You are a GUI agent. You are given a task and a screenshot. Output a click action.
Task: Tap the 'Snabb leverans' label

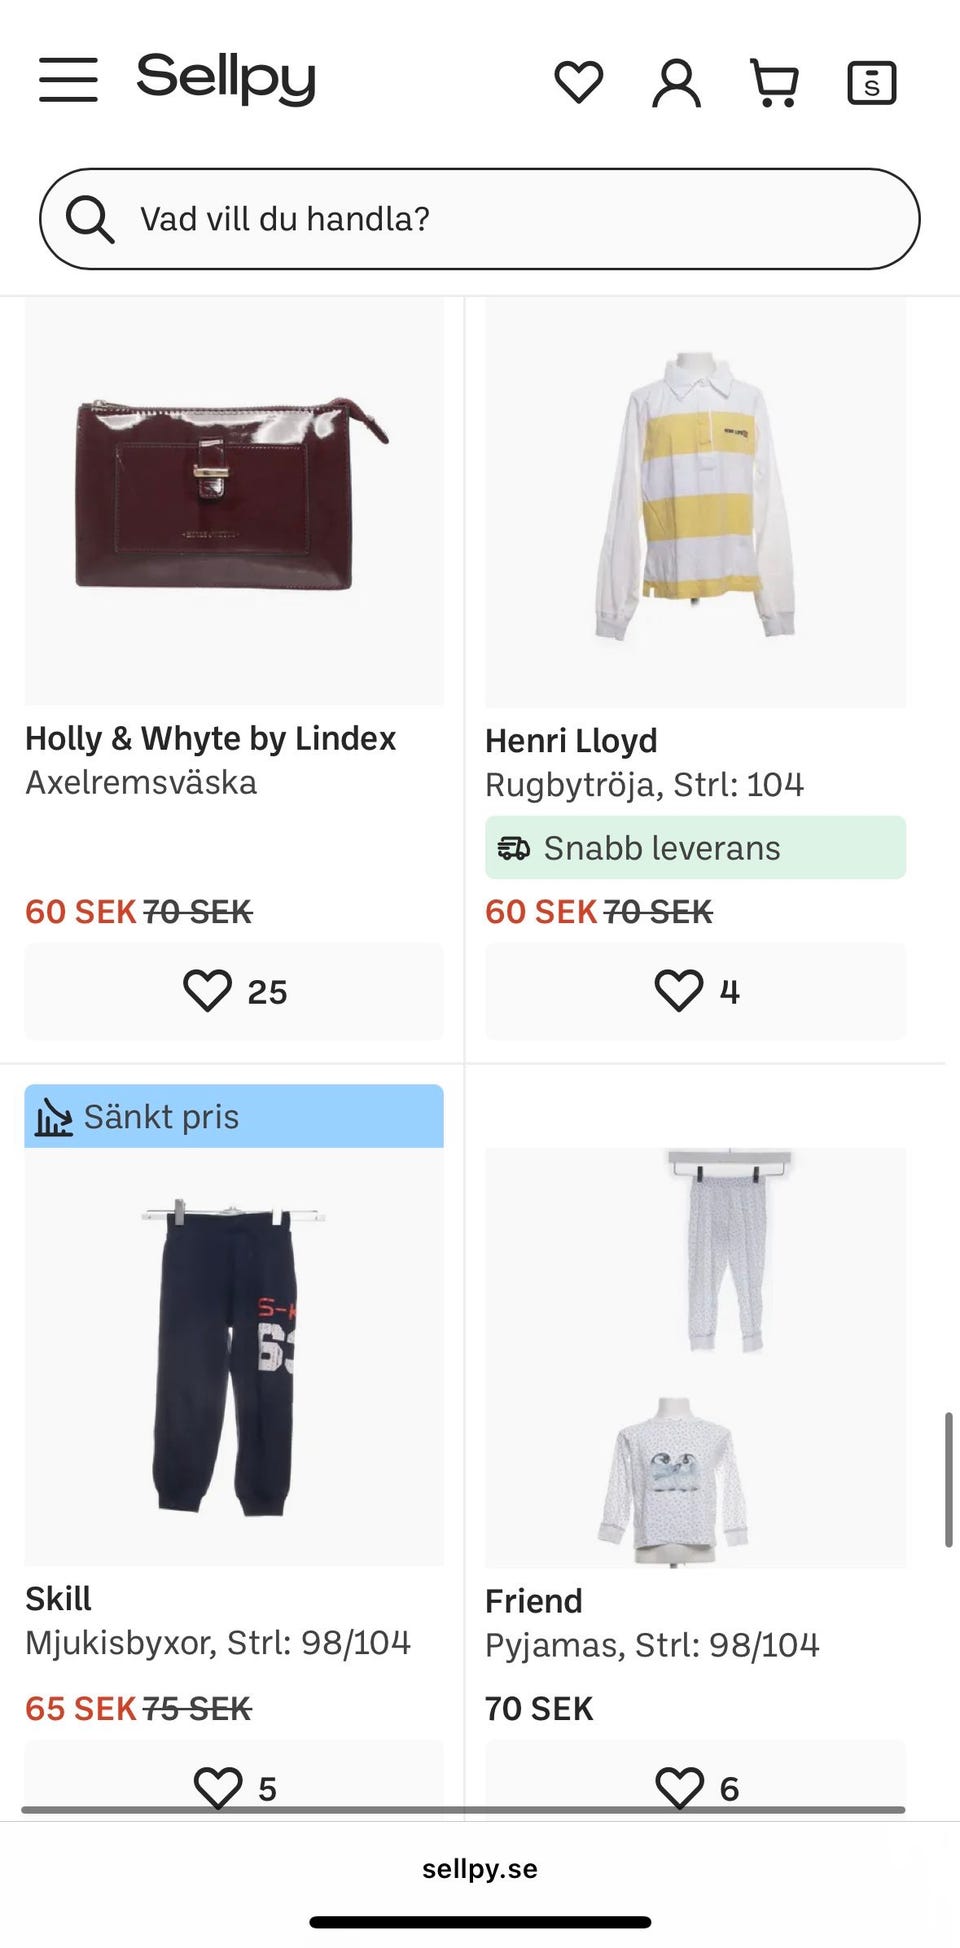pos(695,848)
